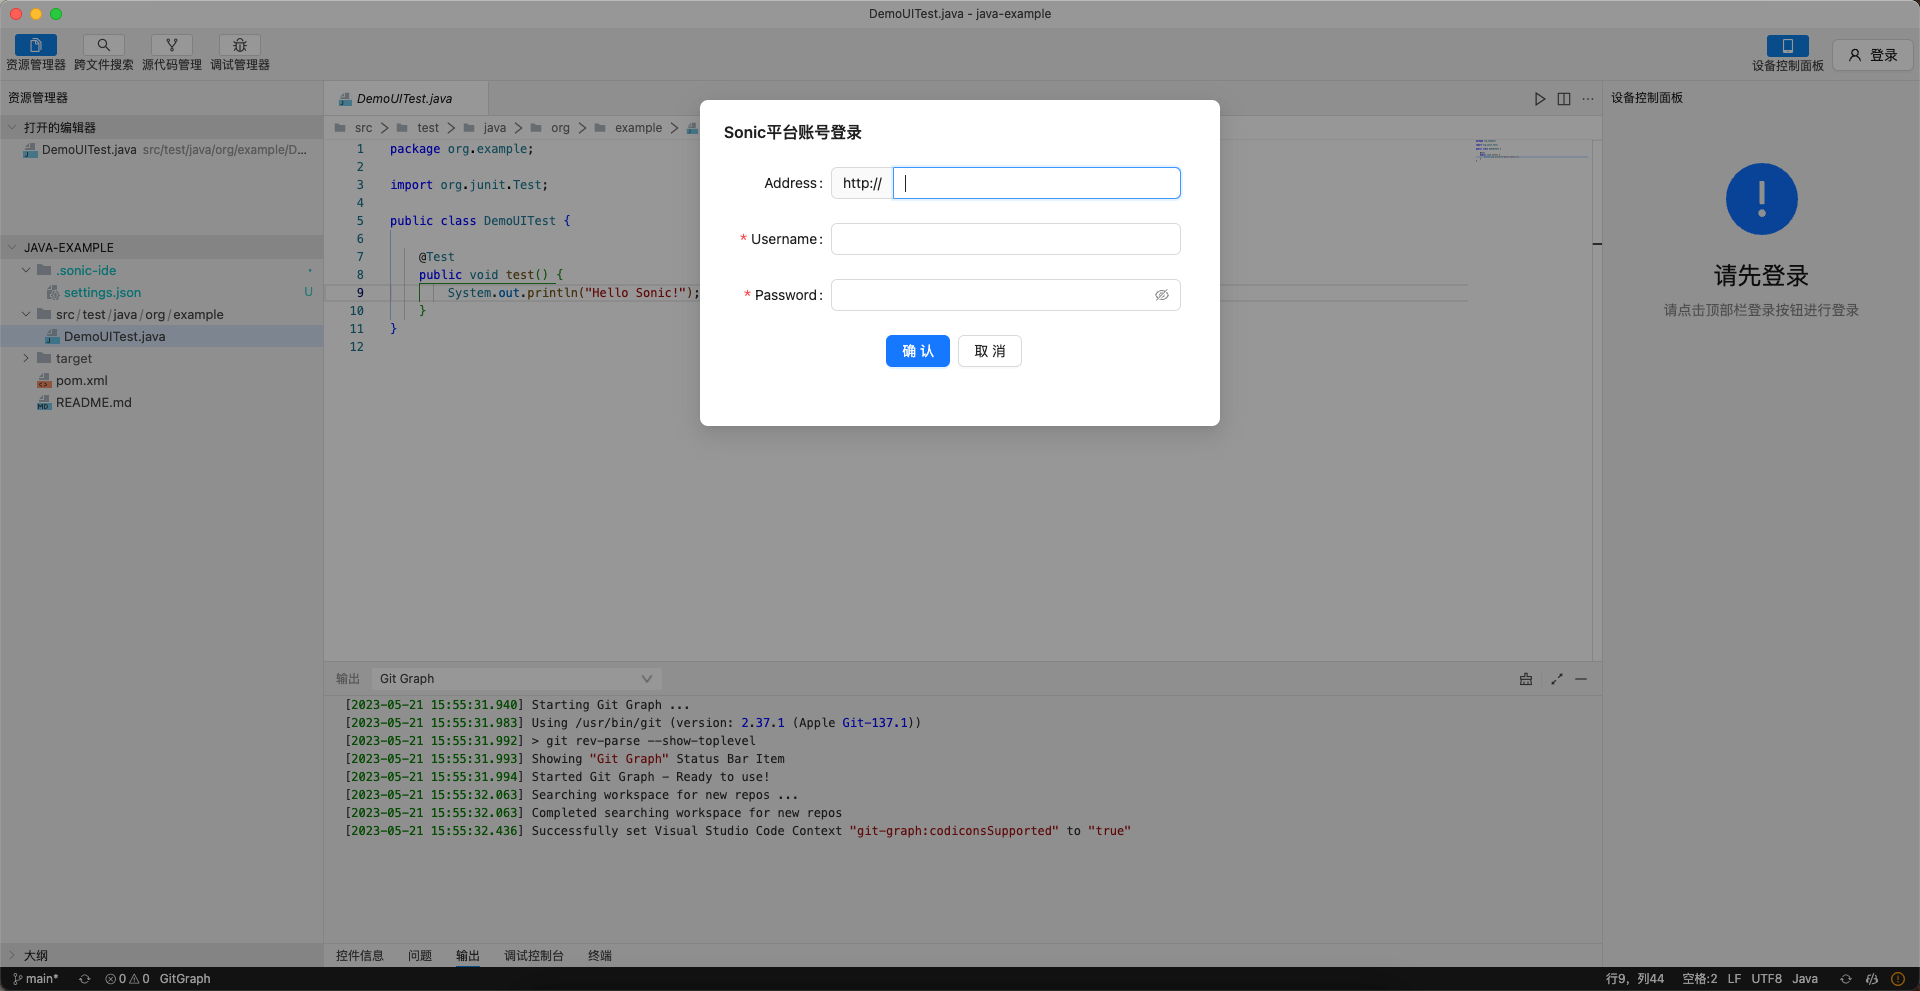Clear output with the clear icon
This screenshot has height=991, width=1920.
coord(1526,679)
